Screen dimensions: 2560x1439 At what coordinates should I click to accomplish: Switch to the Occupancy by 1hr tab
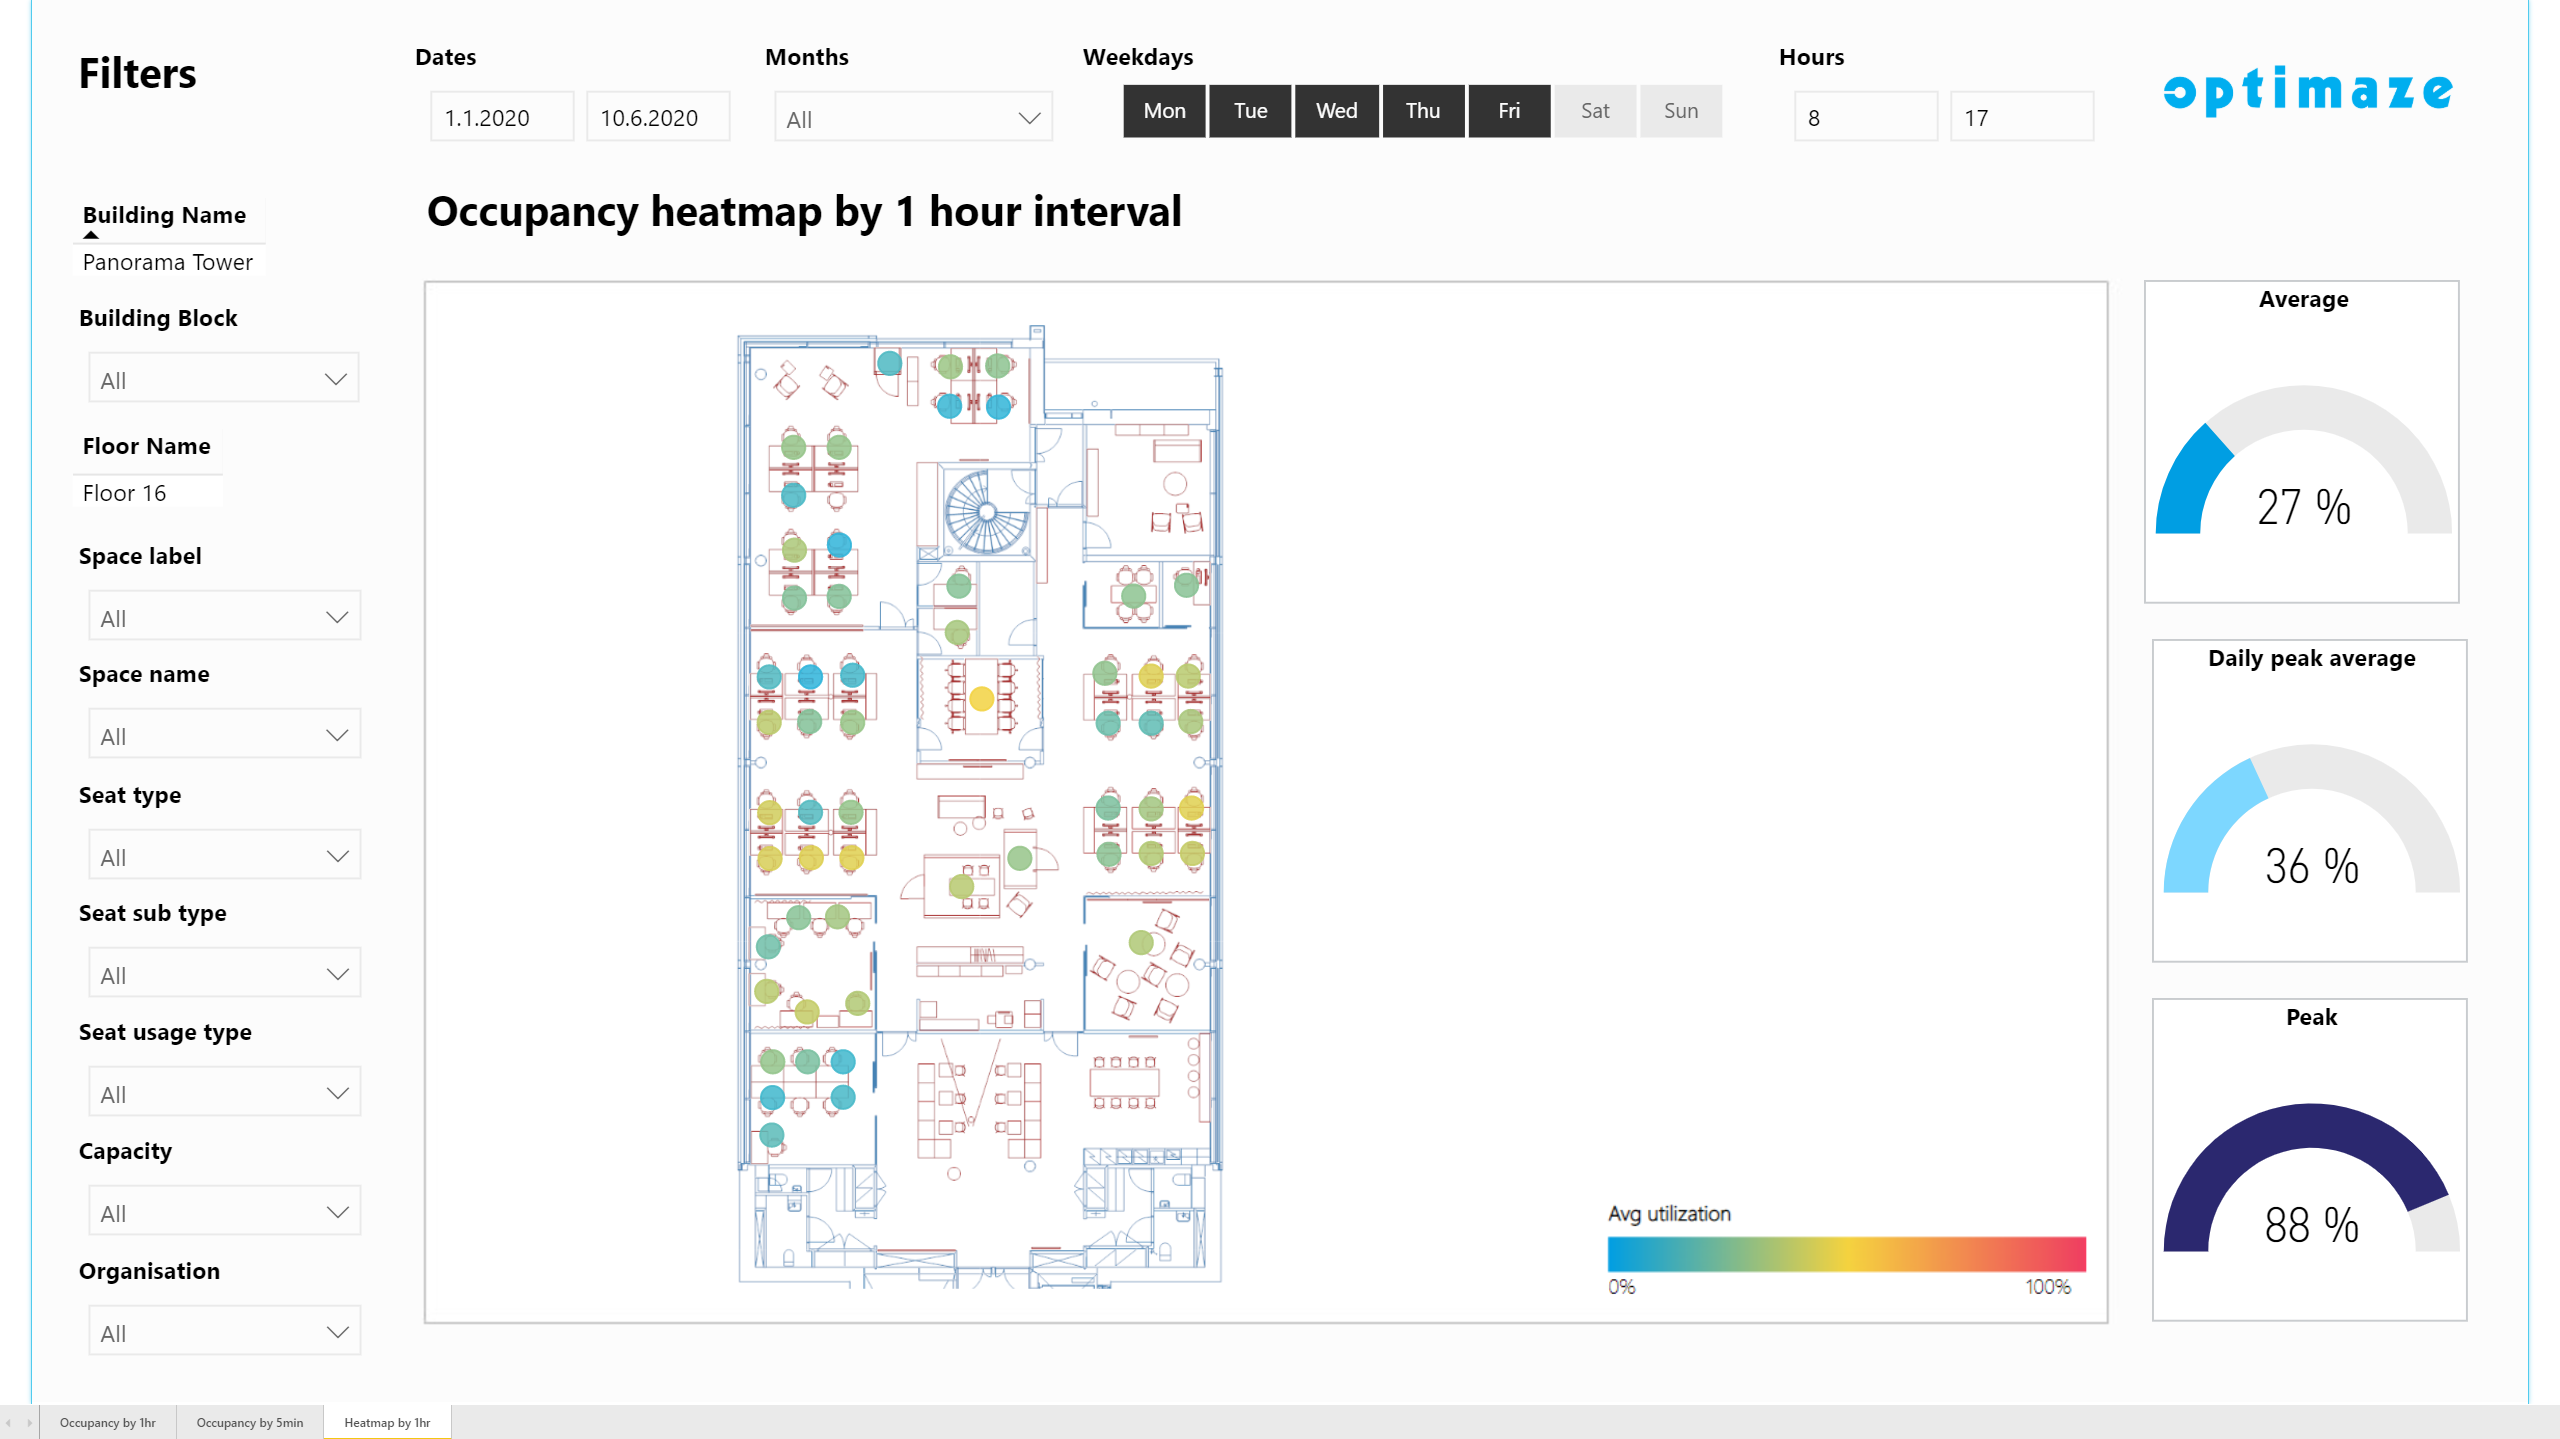[x=108, y=1422]
